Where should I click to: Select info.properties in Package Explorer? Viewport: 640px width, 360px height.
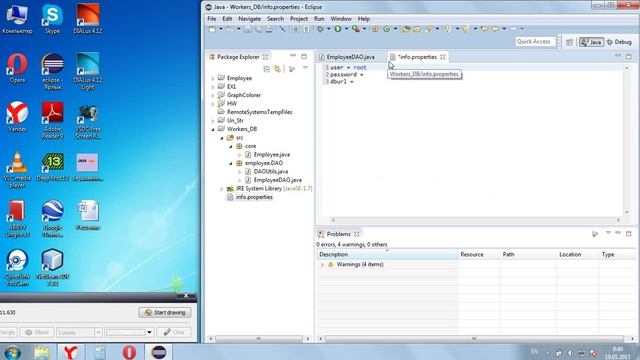click(x=254, y=197)
